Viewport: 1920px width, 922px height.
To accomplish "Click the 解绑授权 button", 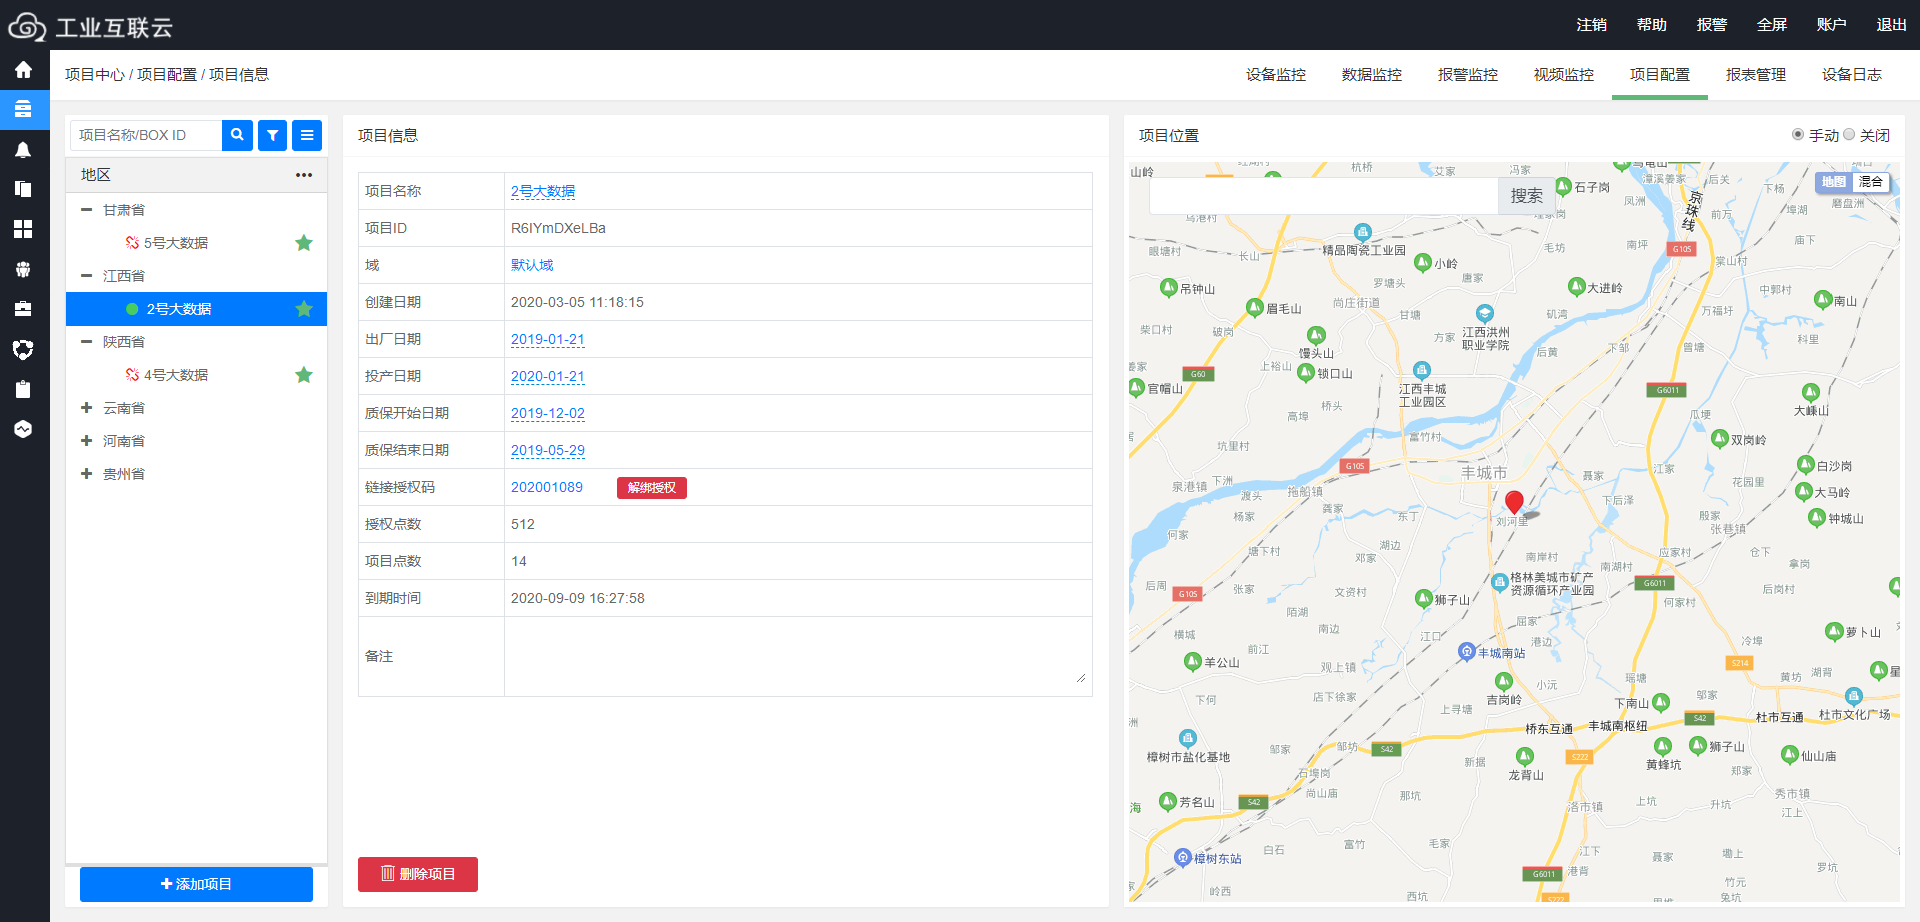I will [x=652, y=488].
